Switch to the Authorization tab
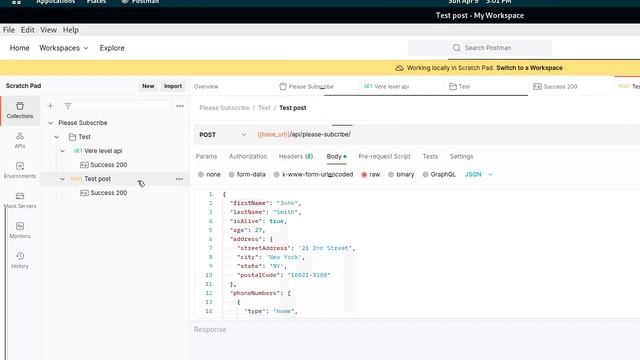The image size is (640, 360). click(248, 156)
